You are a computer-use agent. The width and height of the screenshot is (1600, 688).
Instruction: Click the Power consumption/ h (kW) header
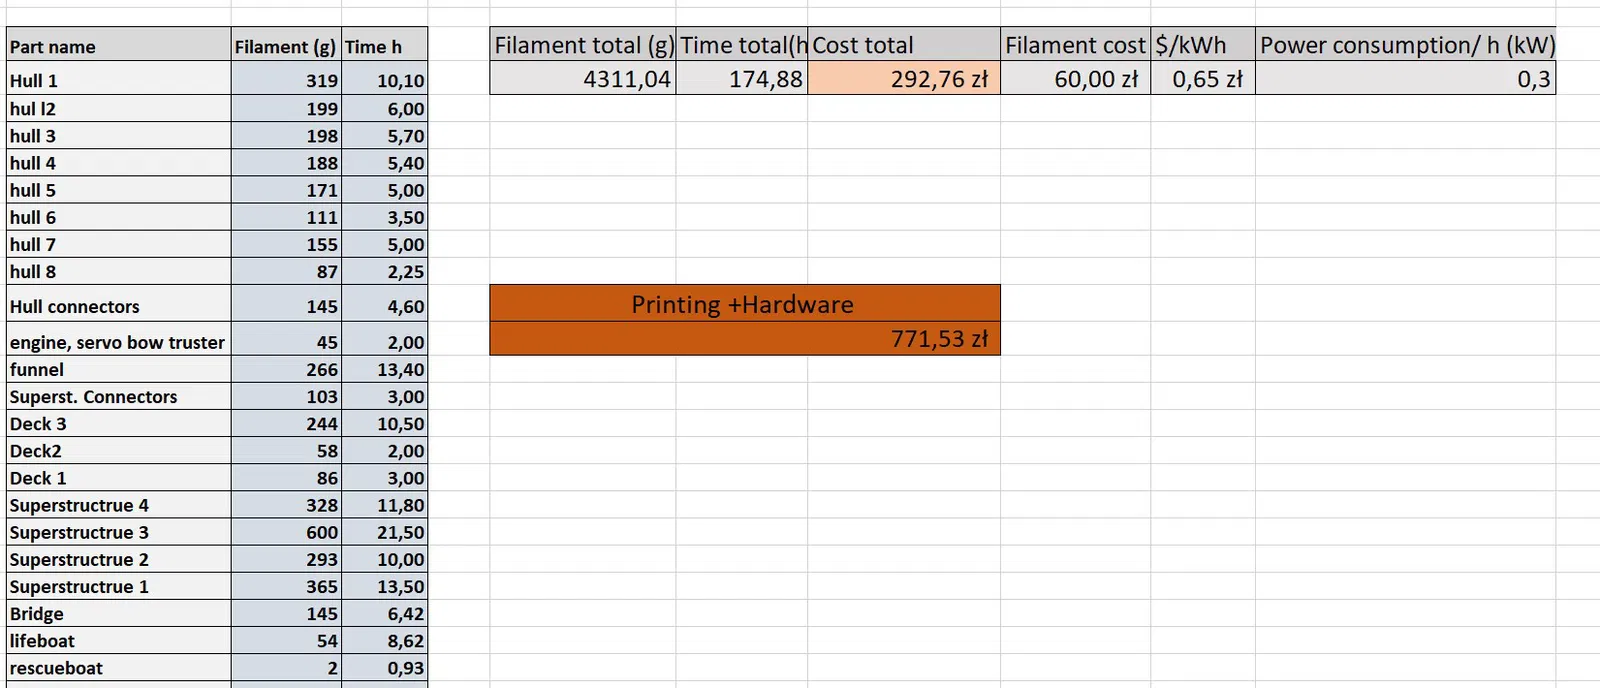(1405, 45)
